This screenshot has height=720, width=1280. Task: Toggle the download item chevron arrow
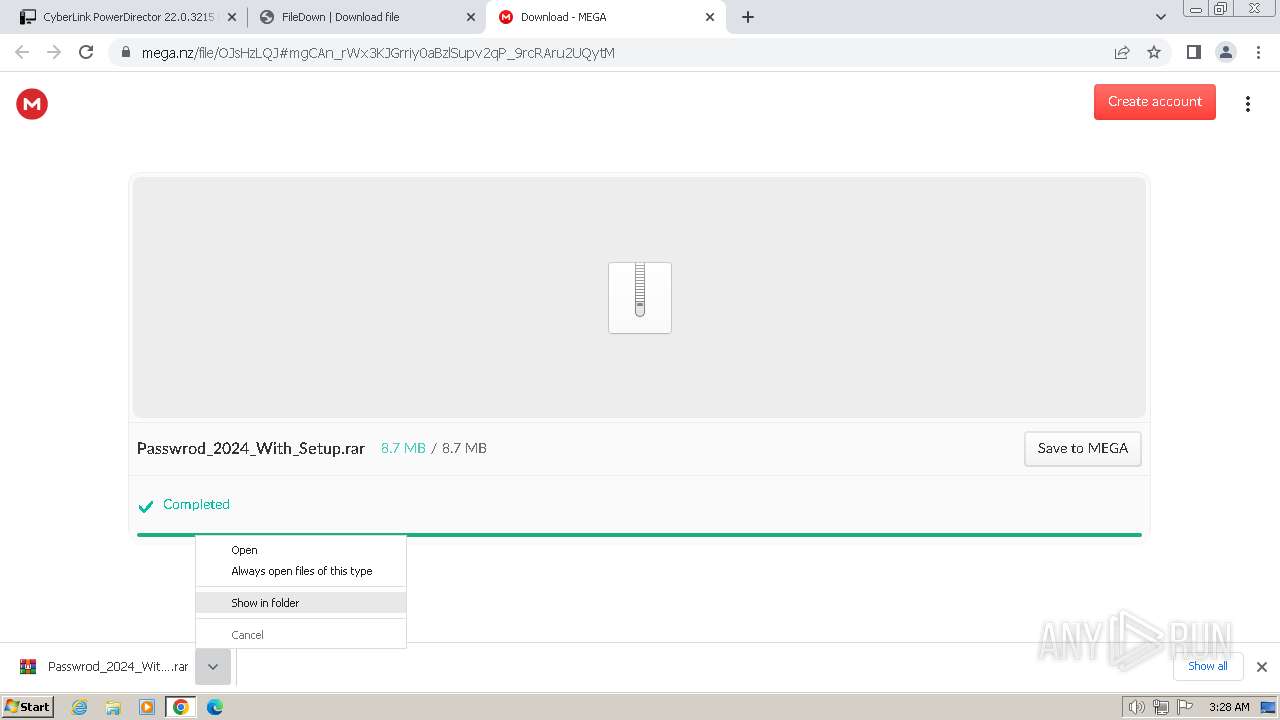point(213,667)
